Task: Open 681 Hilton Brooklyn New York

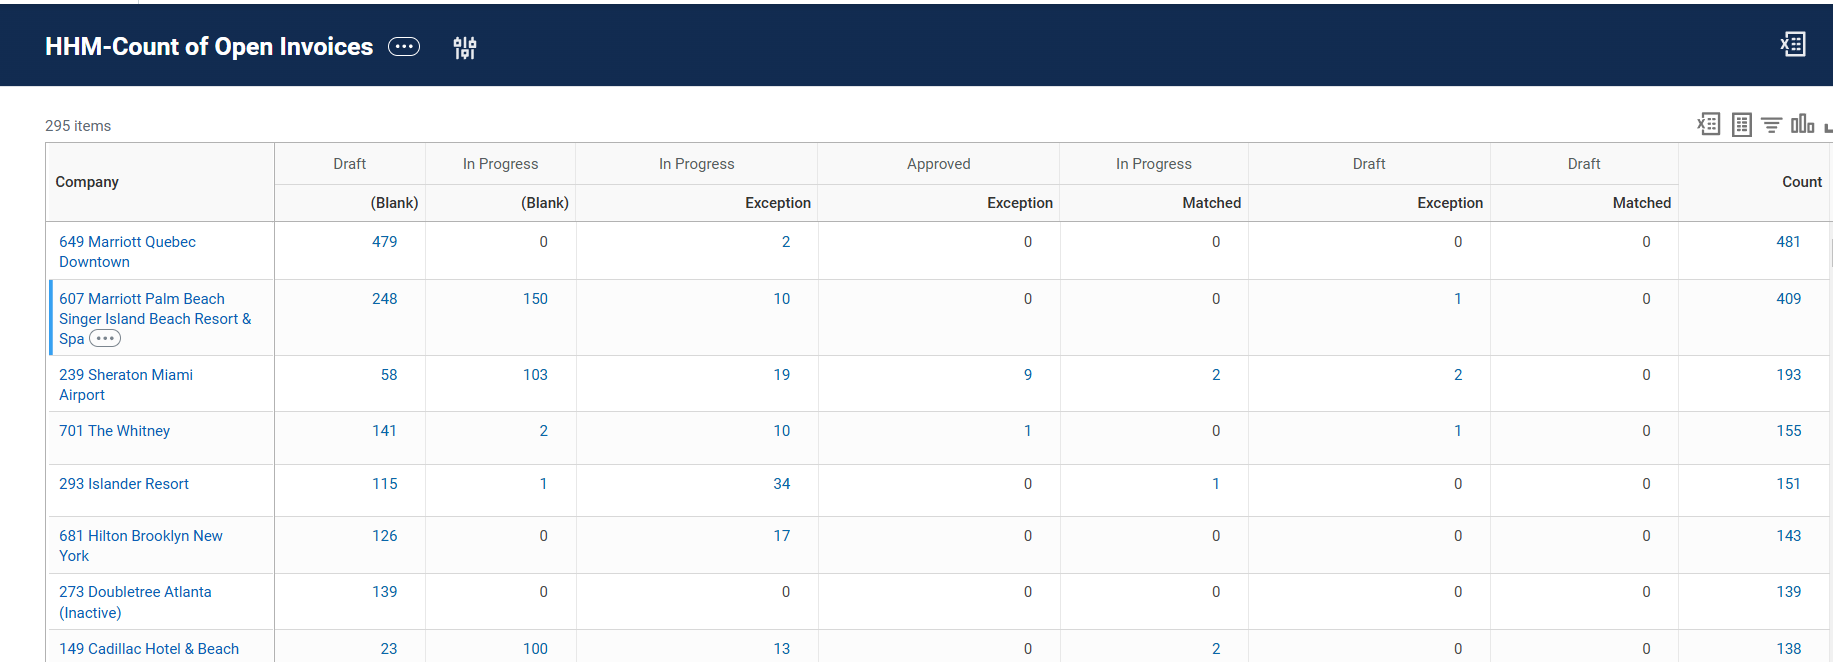Action: pos(141,546)
